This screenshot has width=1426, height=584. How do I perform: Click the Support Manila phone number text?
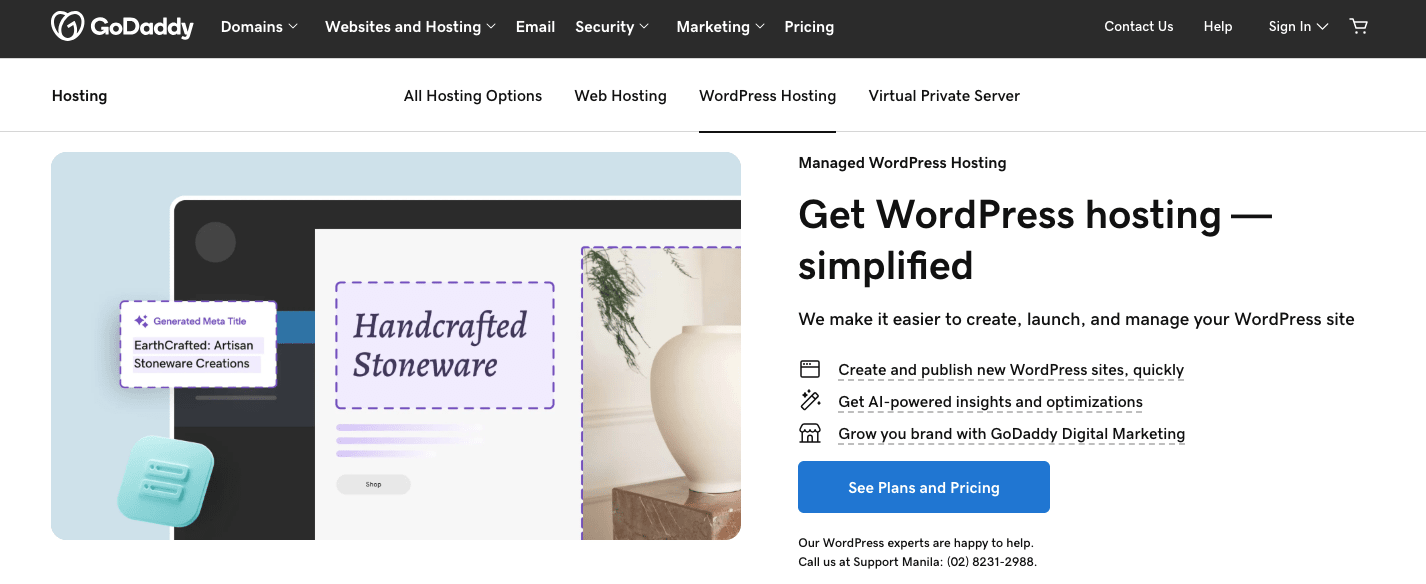[x=917, y=561]
